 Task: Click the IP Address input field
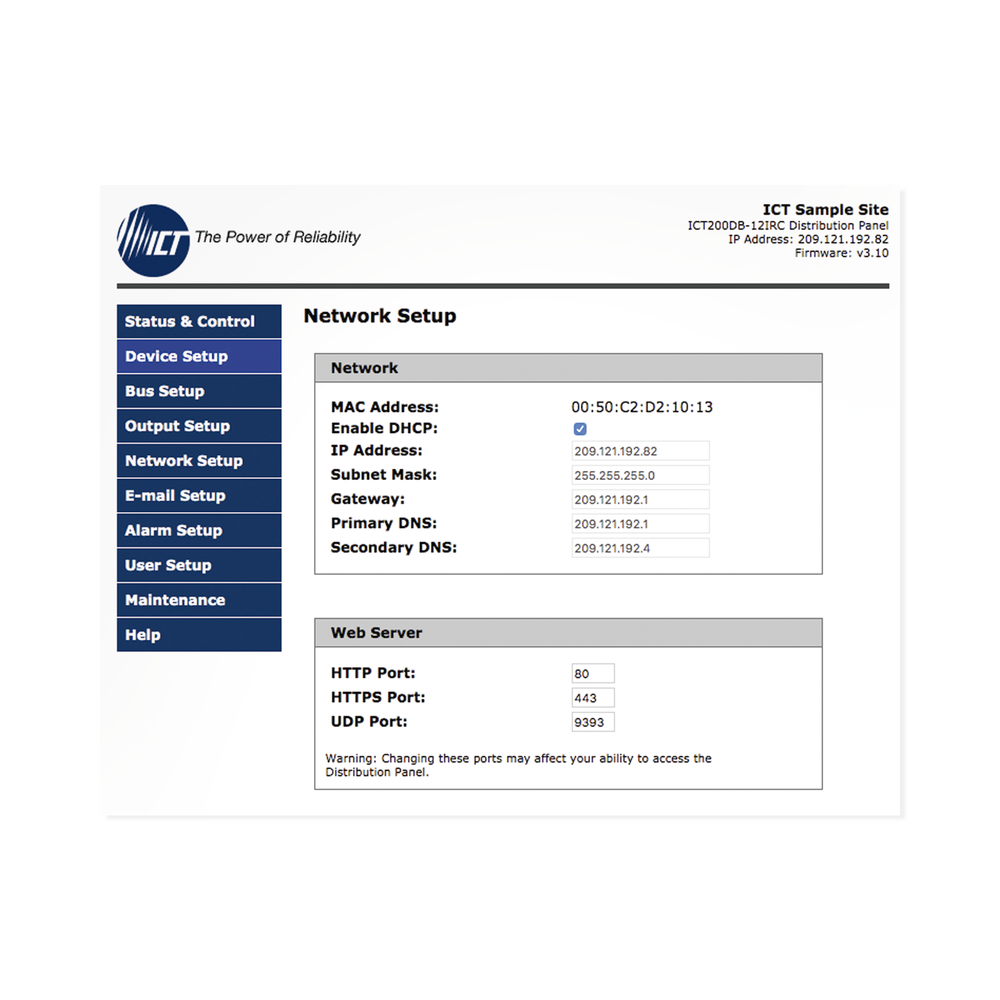[640, 452]
